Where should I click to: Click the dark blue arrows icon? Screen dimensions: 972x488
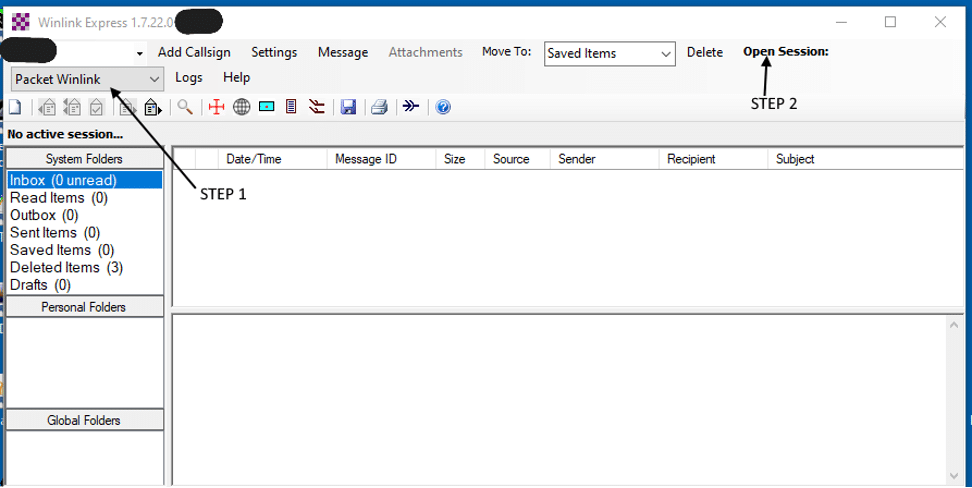pyautogui.click(x=411, y=107)
